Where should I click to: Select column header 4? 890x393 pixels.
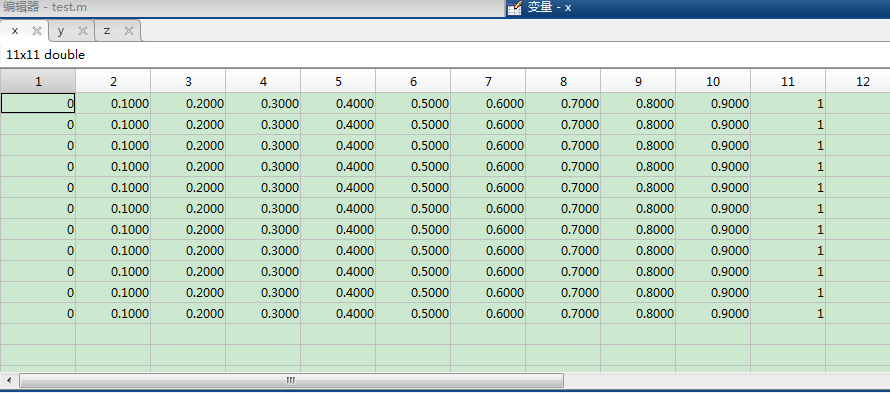(263, 82)
